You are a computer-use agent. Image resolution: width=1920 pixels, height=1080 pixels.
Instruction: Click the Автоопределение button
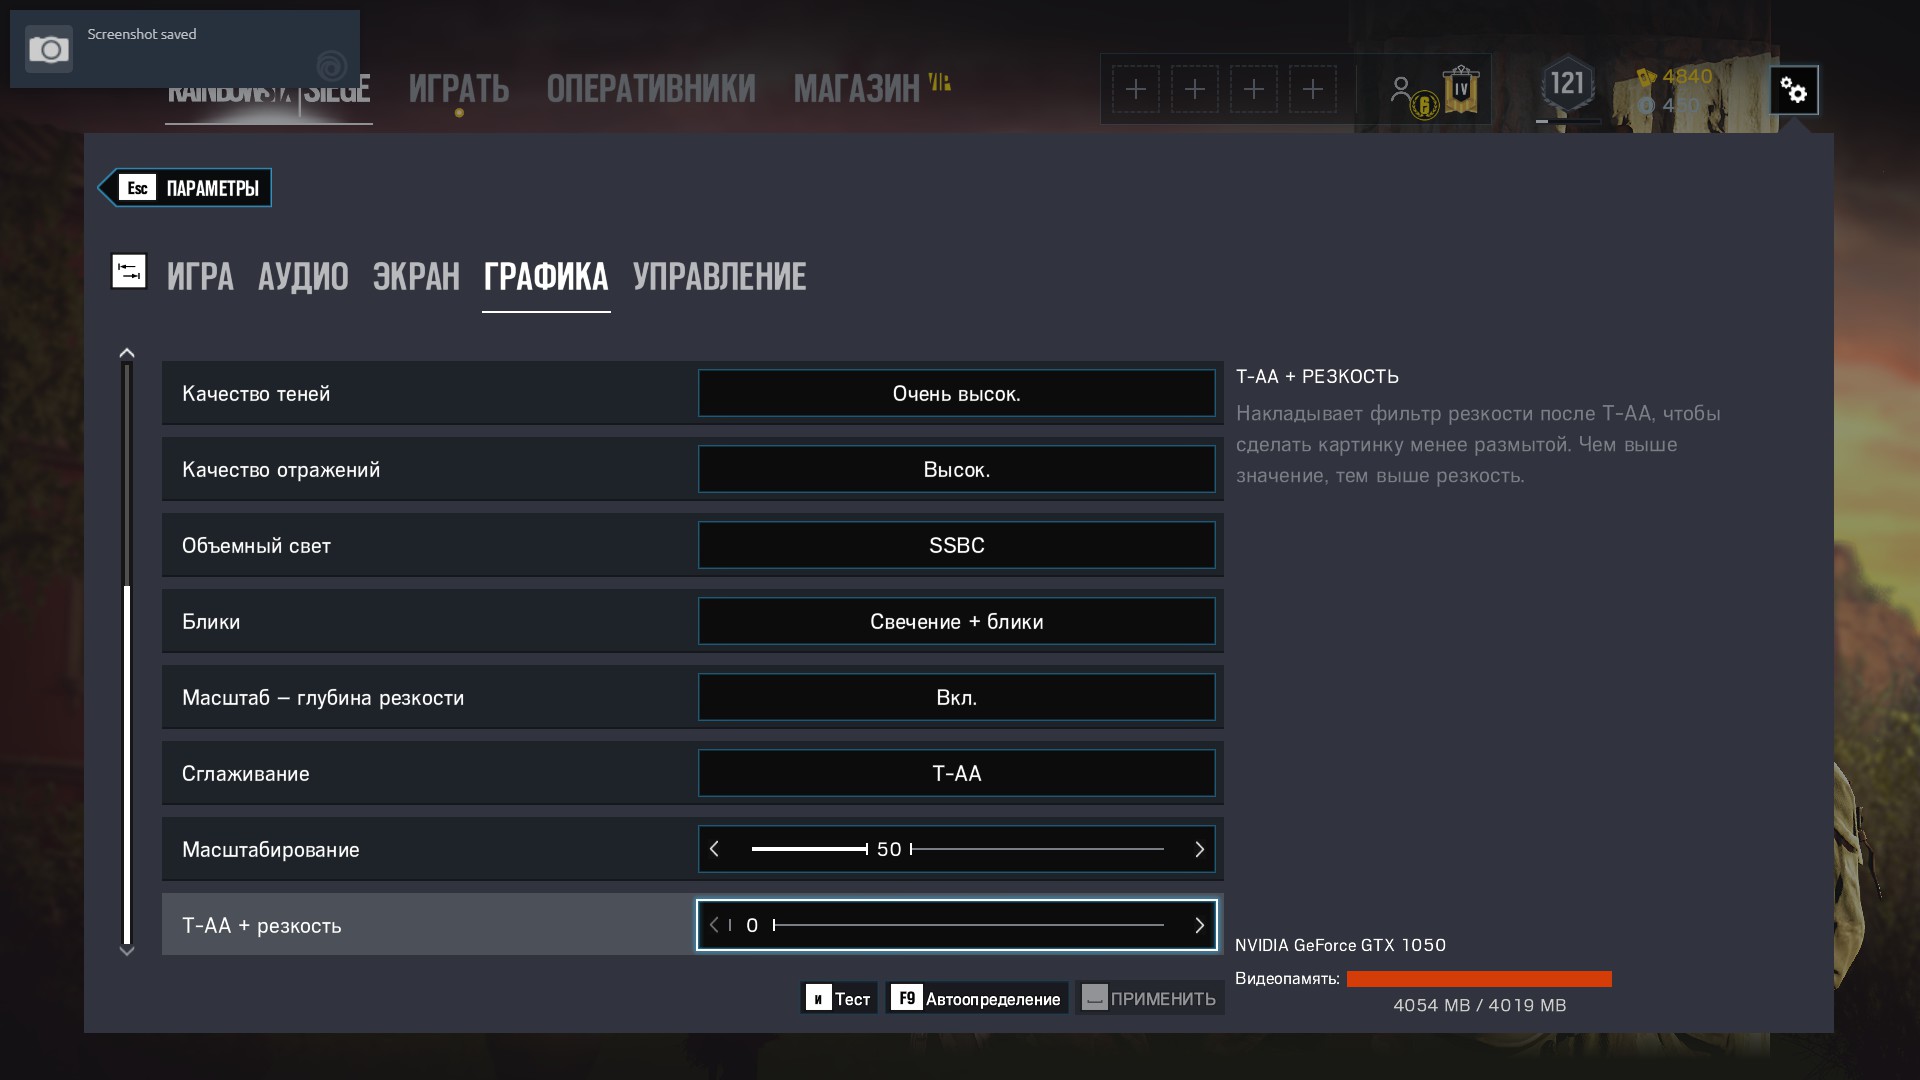point(977,998)
